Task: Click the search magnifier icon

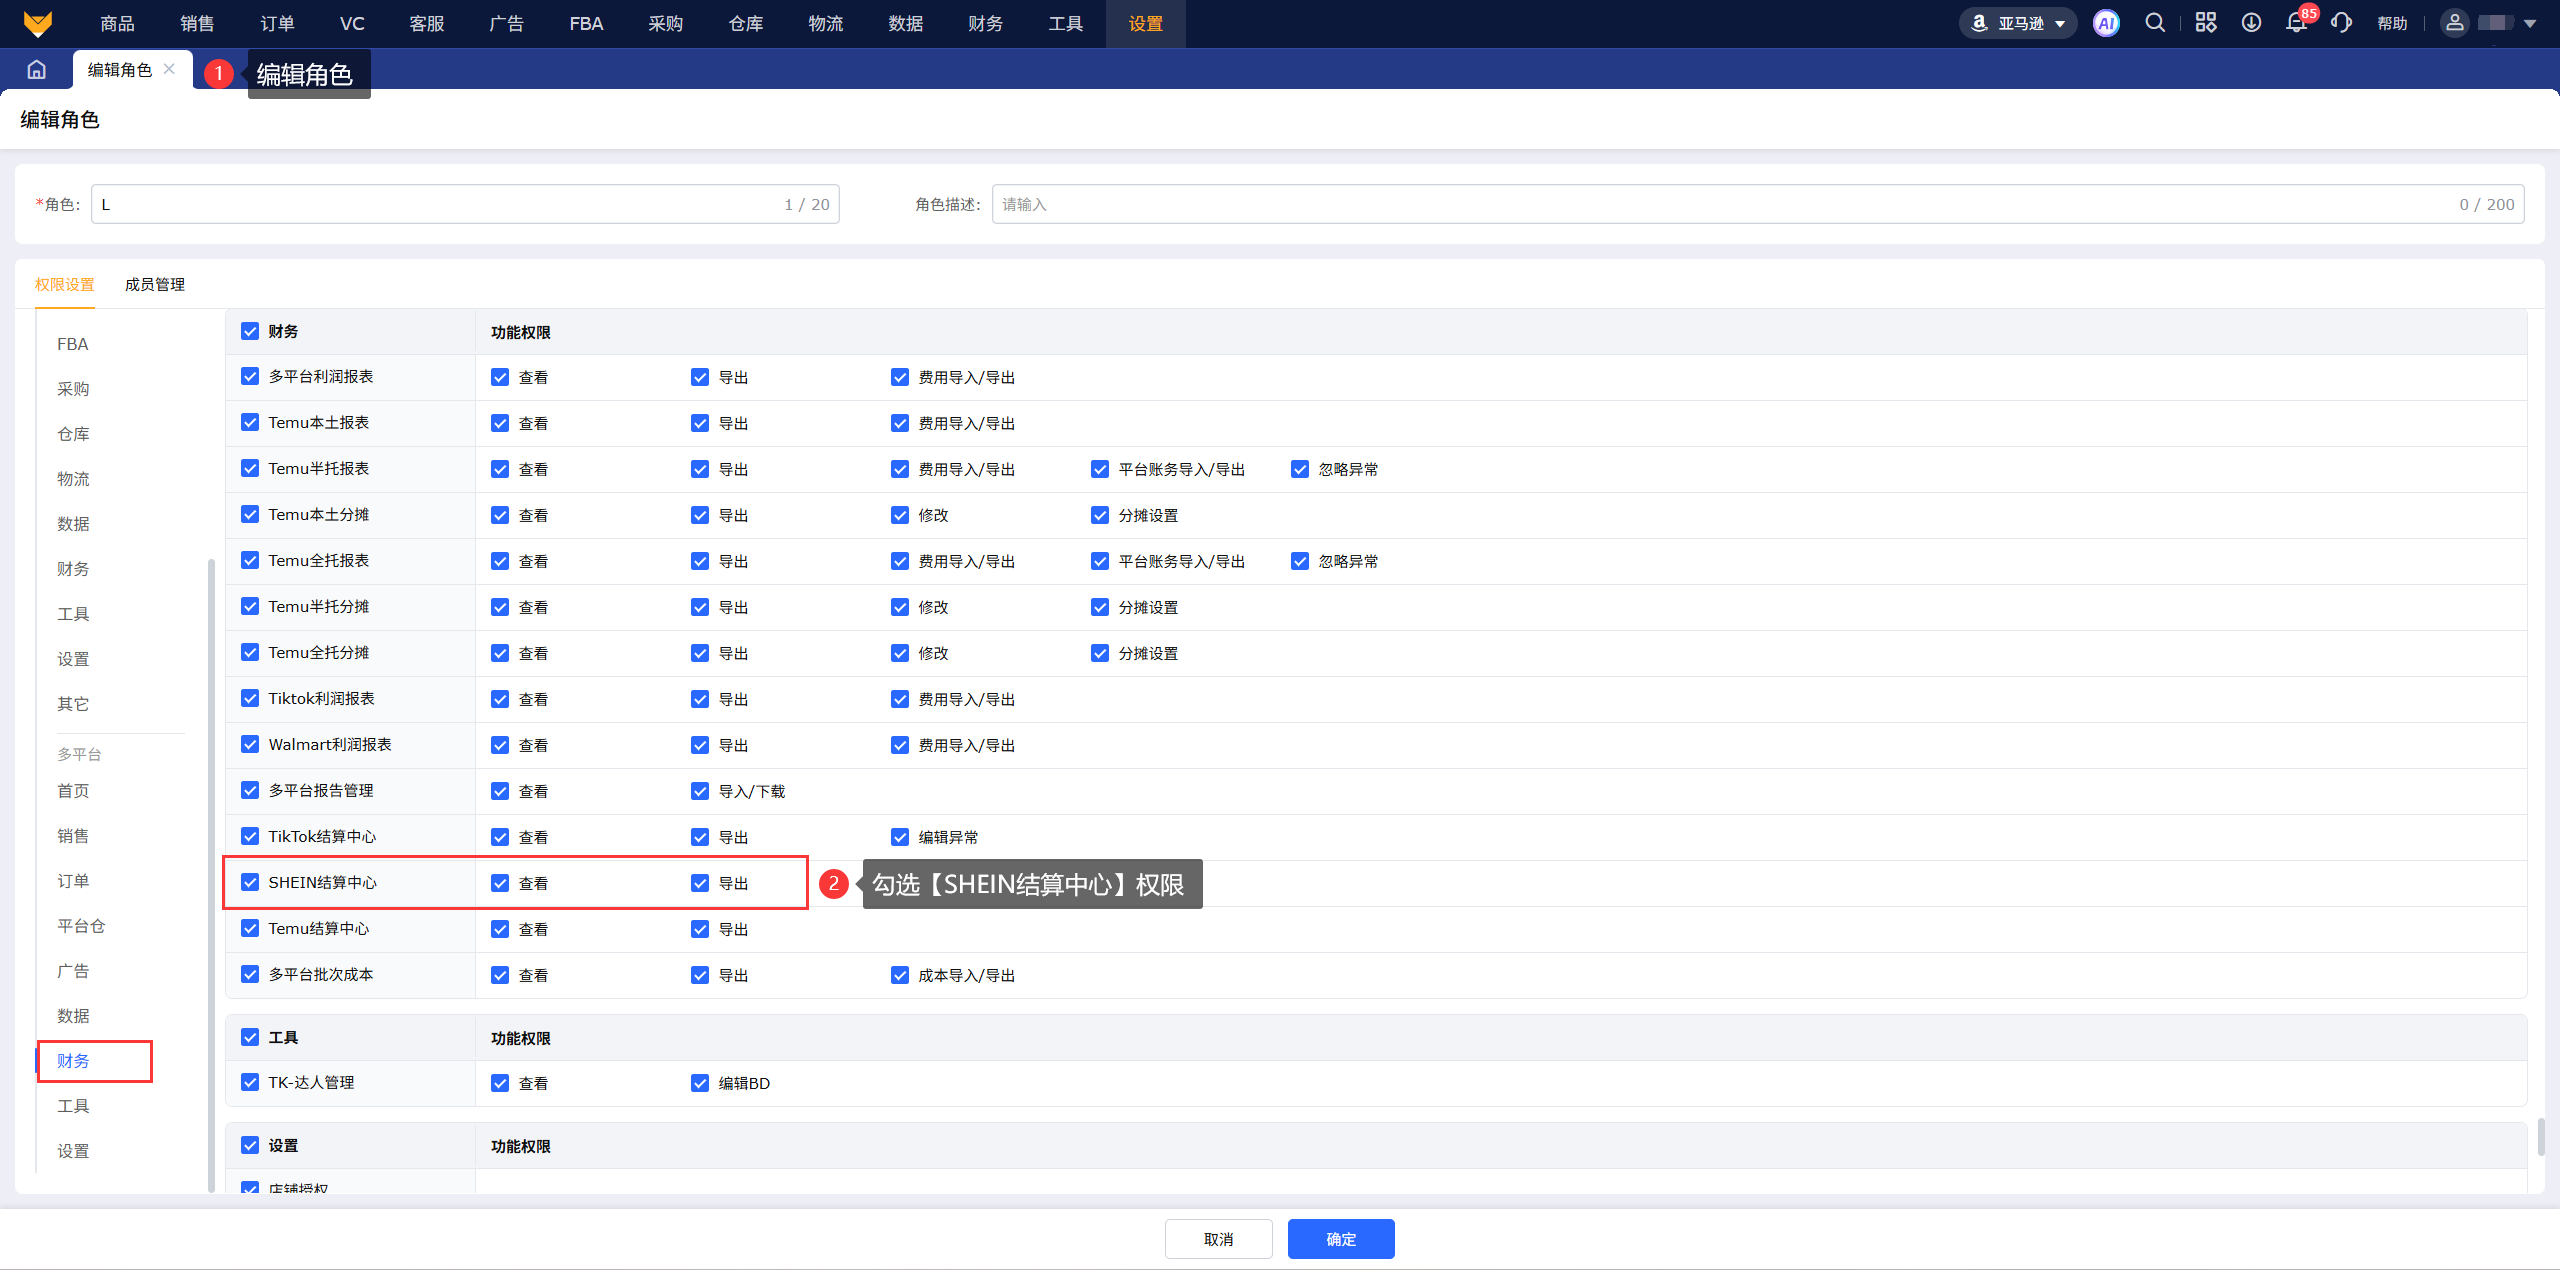Action: coord(2155,23)
